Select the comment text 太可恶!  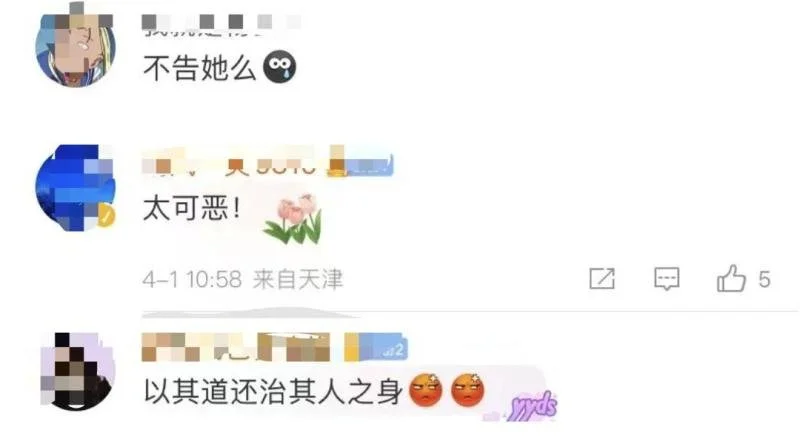[191, 209]
